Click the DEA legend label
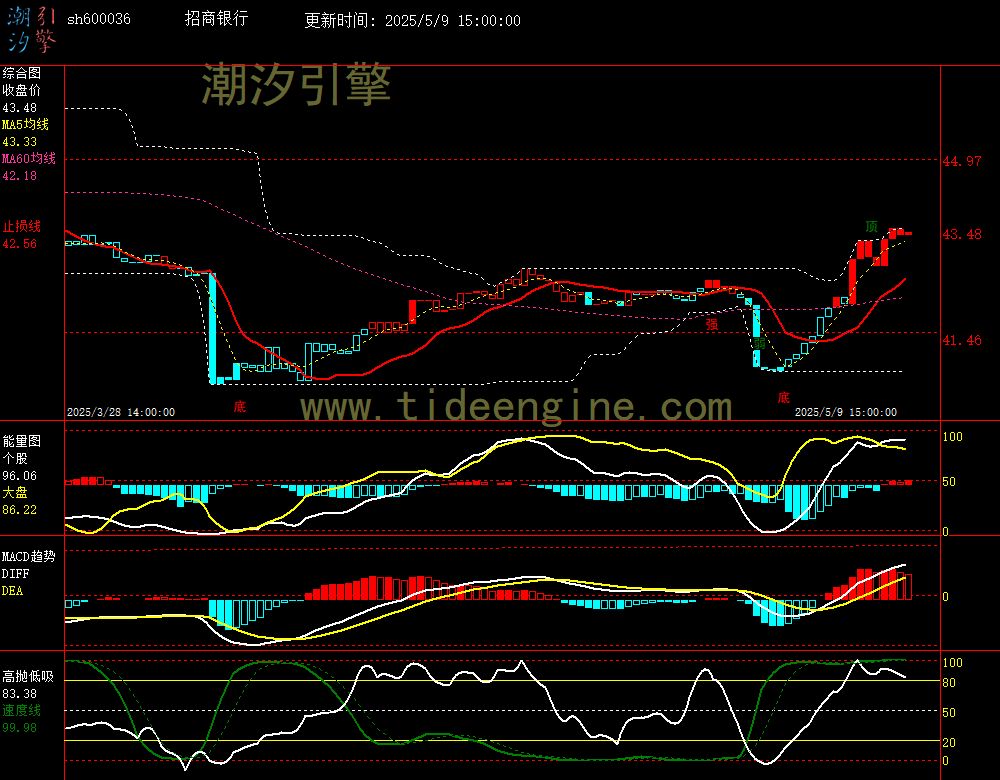Screen dimensions: 1000x780 click(x=12, y=591)
